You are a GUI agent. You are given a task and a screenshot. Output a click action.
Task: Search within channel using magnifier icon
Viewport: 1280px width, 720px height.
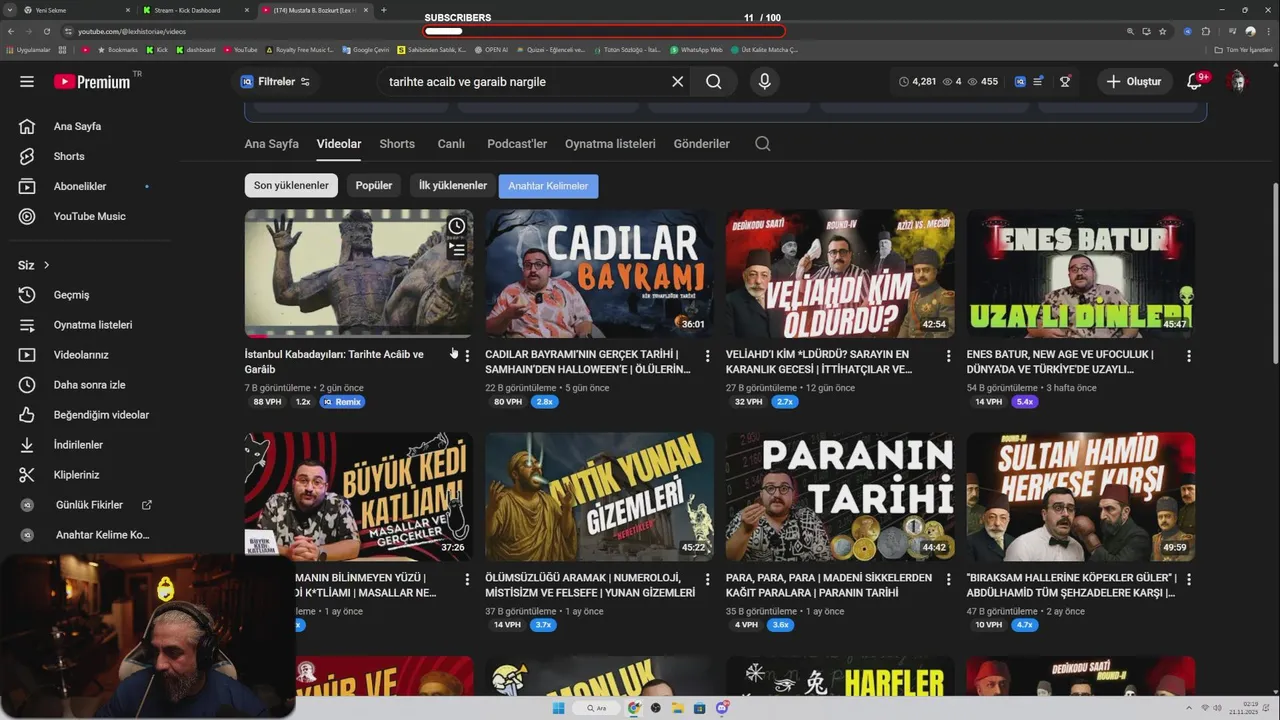pyautogui.click(x=763, y=144)
